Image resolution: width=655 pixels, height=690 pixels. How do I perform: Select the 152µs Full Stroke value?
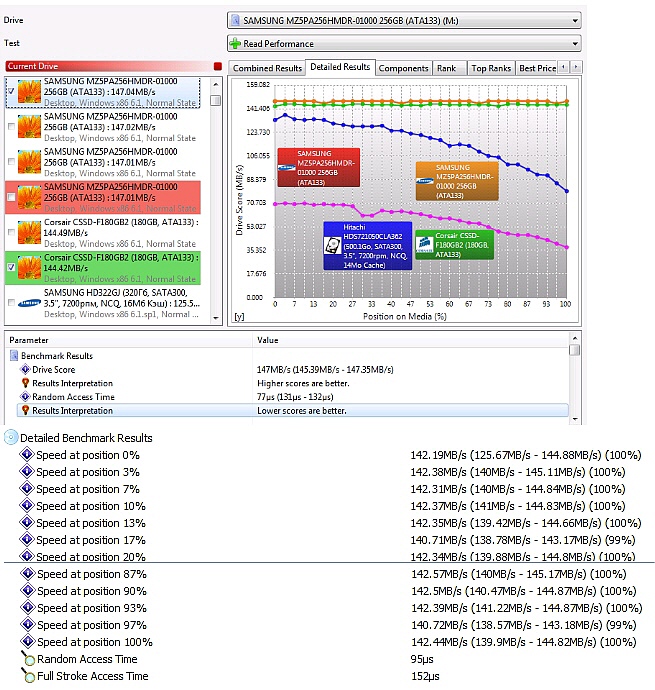pos(425,676)
